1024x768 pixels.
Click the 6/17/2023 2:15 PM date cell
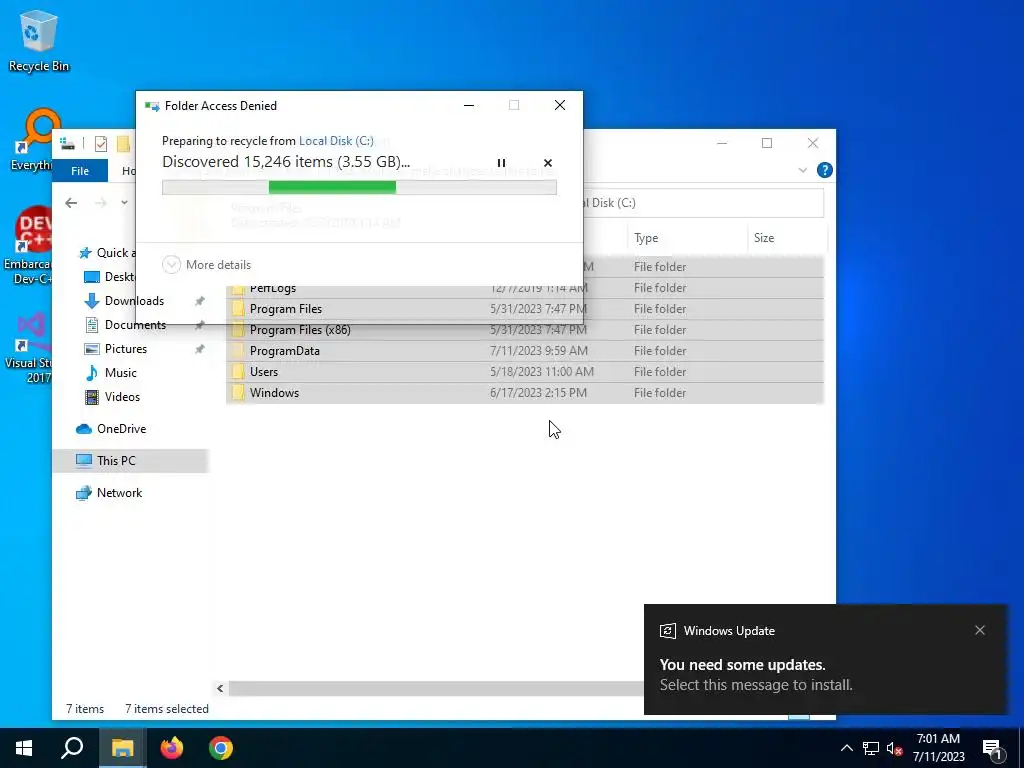pos(538,392)
